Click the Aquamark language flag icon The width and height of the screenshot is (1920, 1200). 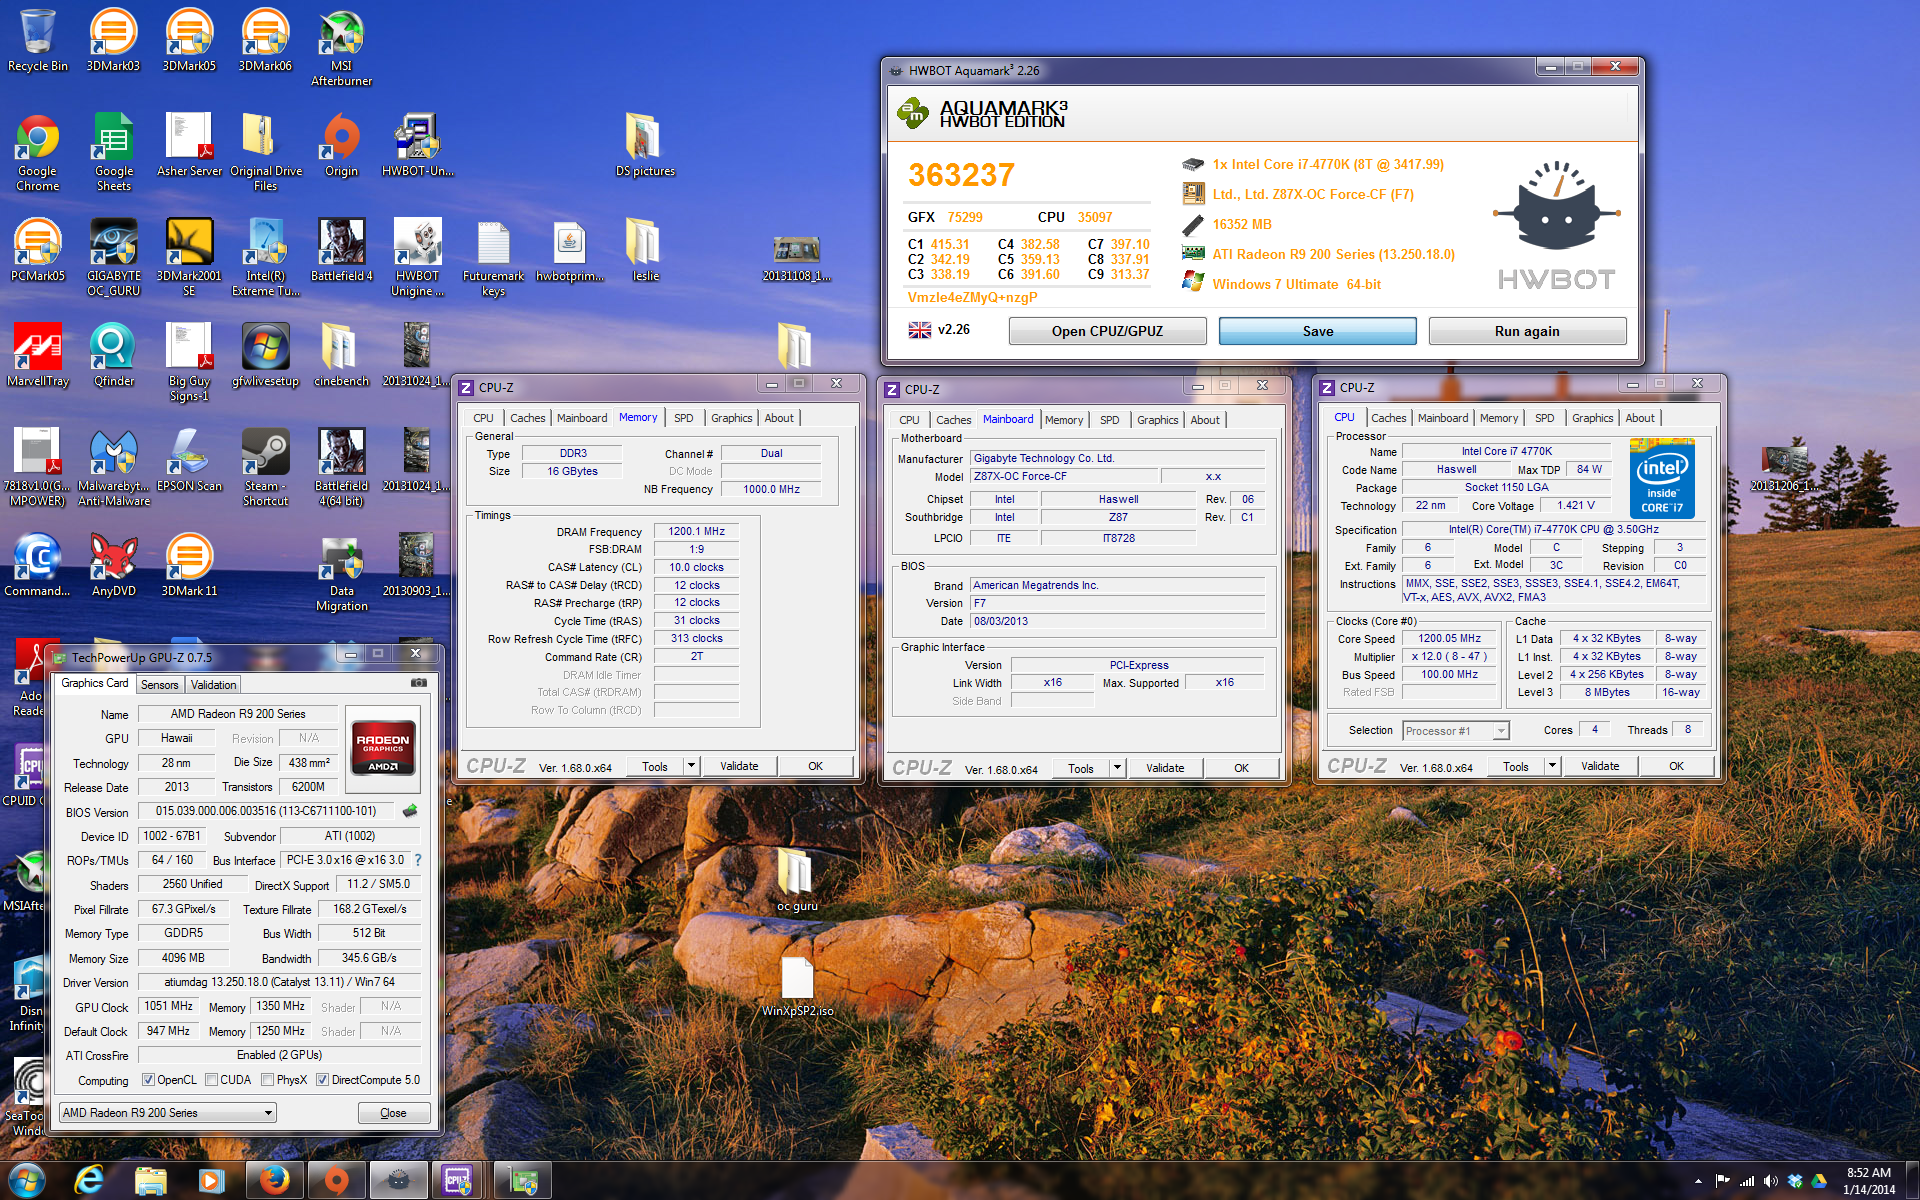(x=920, y=330)
